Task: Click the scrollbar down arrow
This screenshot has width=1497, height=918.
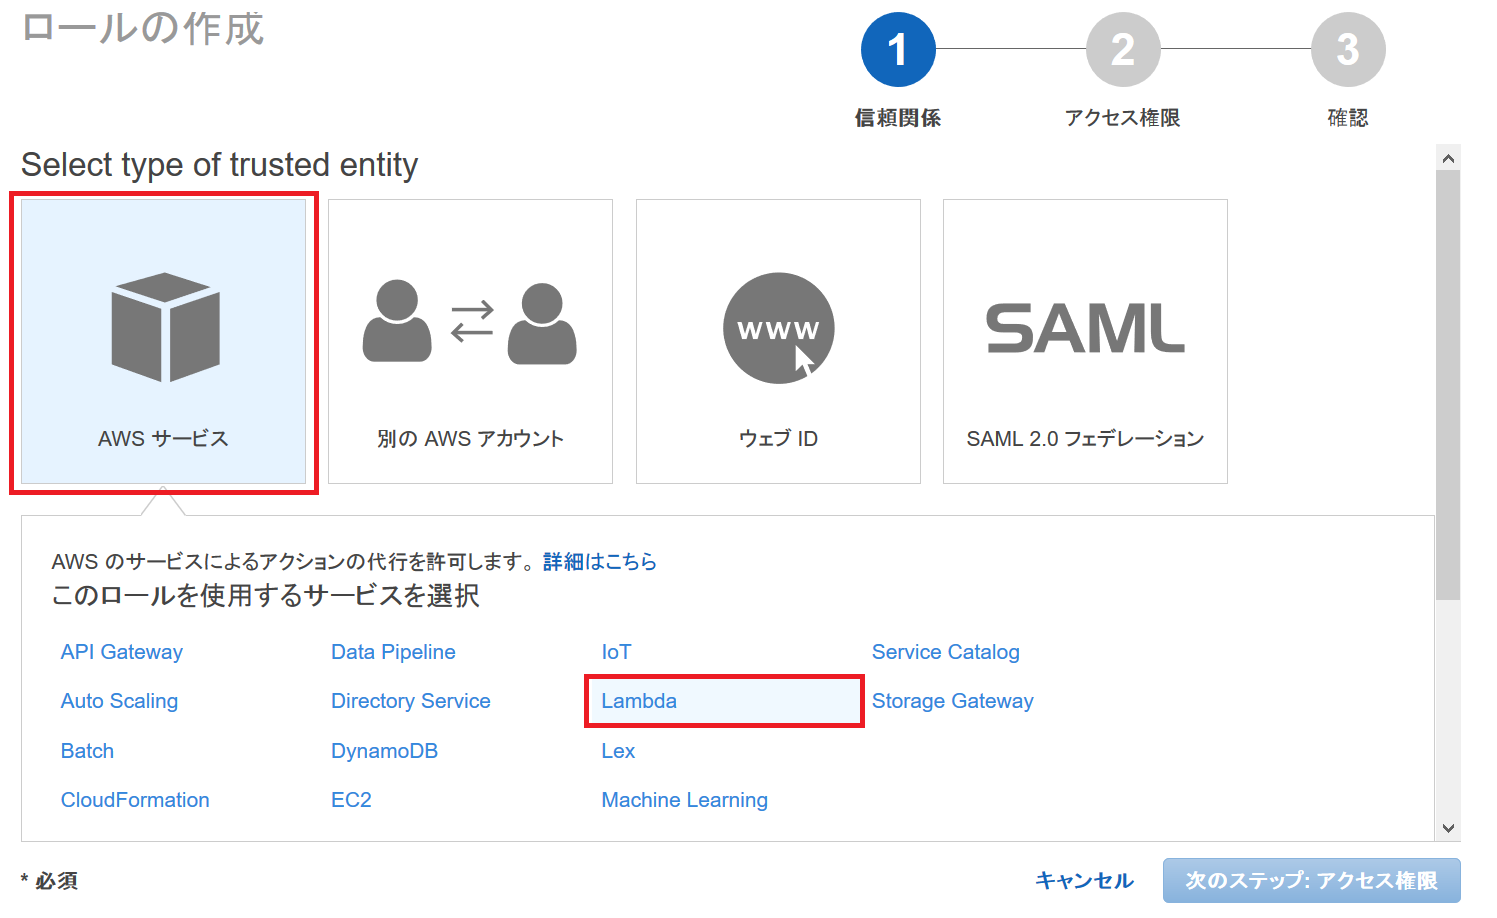Action: click(x=1448, y=828)
